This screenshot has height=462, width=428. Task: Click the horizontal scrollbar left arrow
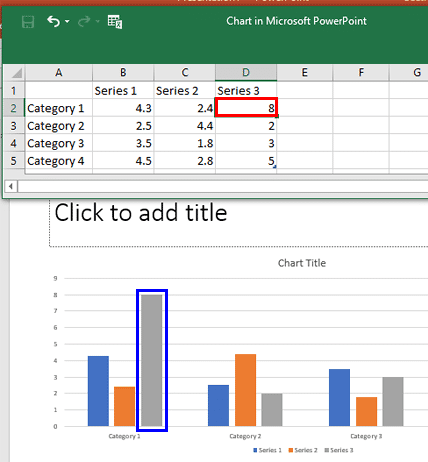click(11, 186)
